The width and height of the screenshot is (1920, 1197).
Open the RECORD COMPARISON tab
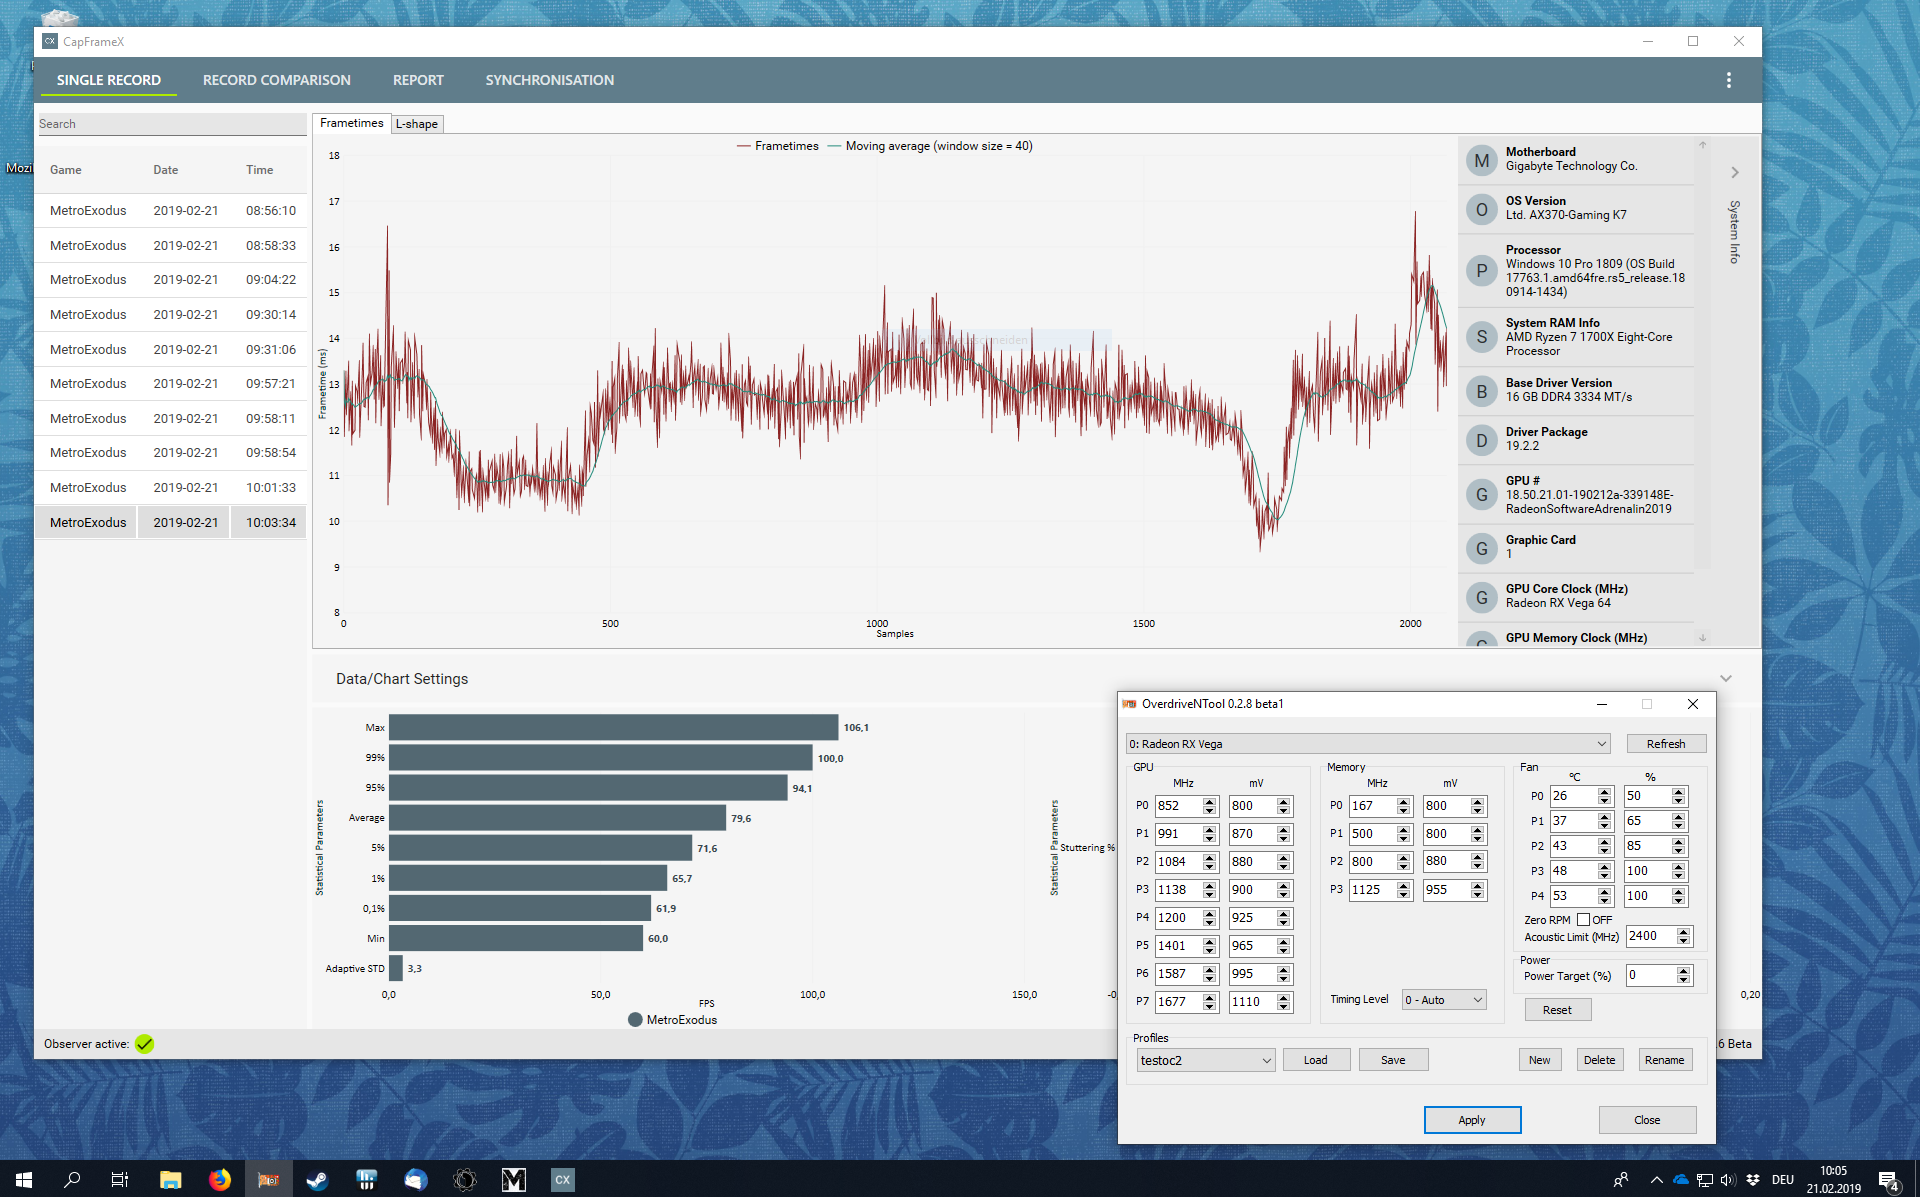coord(276,80)
